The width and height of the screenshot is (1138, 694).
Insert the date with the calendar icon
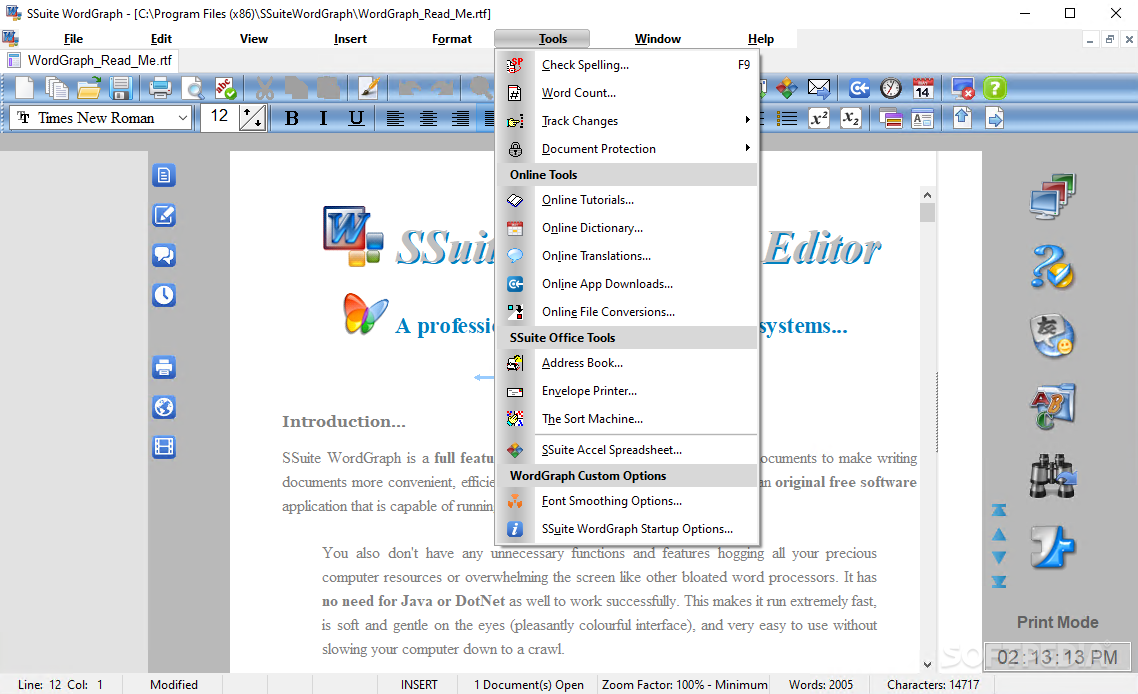point(922,89)
